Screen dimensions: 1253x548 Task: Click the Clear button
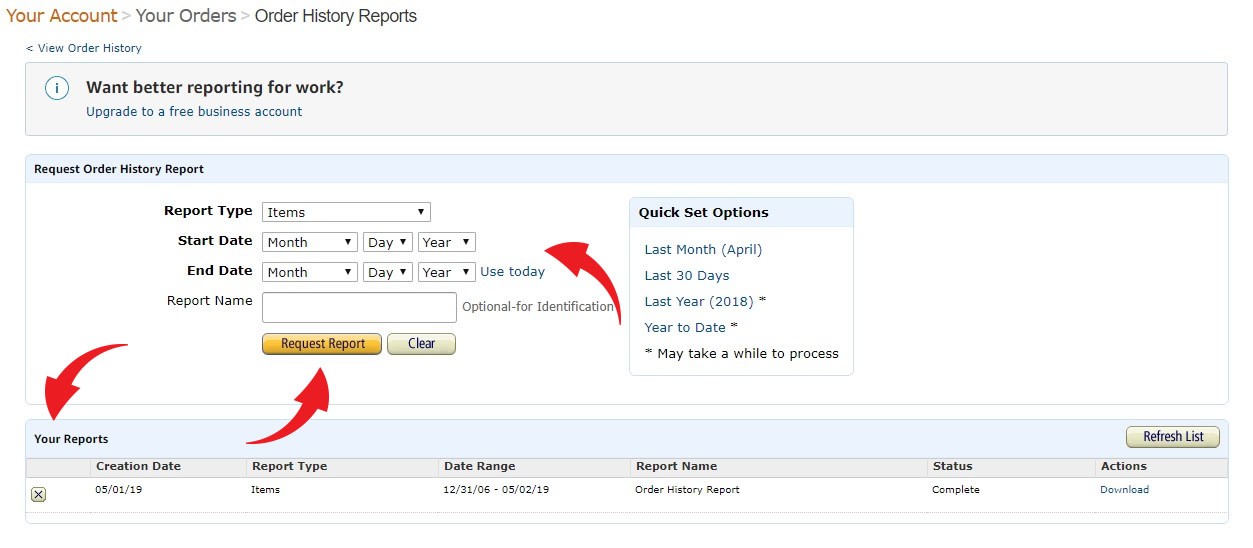421,344
